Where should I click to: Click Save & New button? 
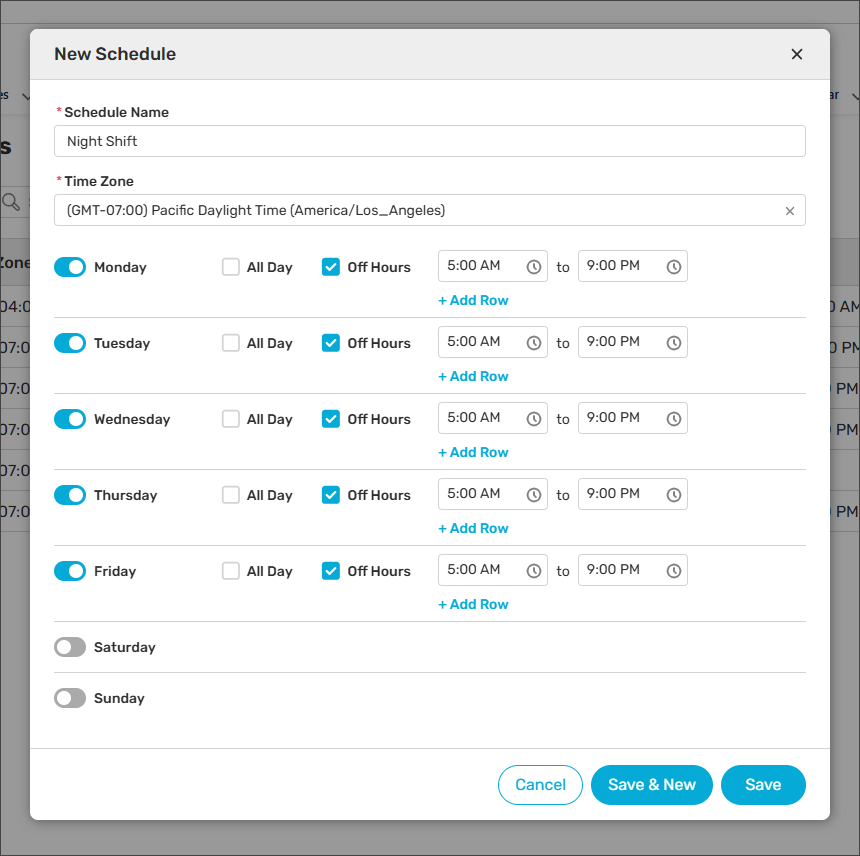point(651,785)
